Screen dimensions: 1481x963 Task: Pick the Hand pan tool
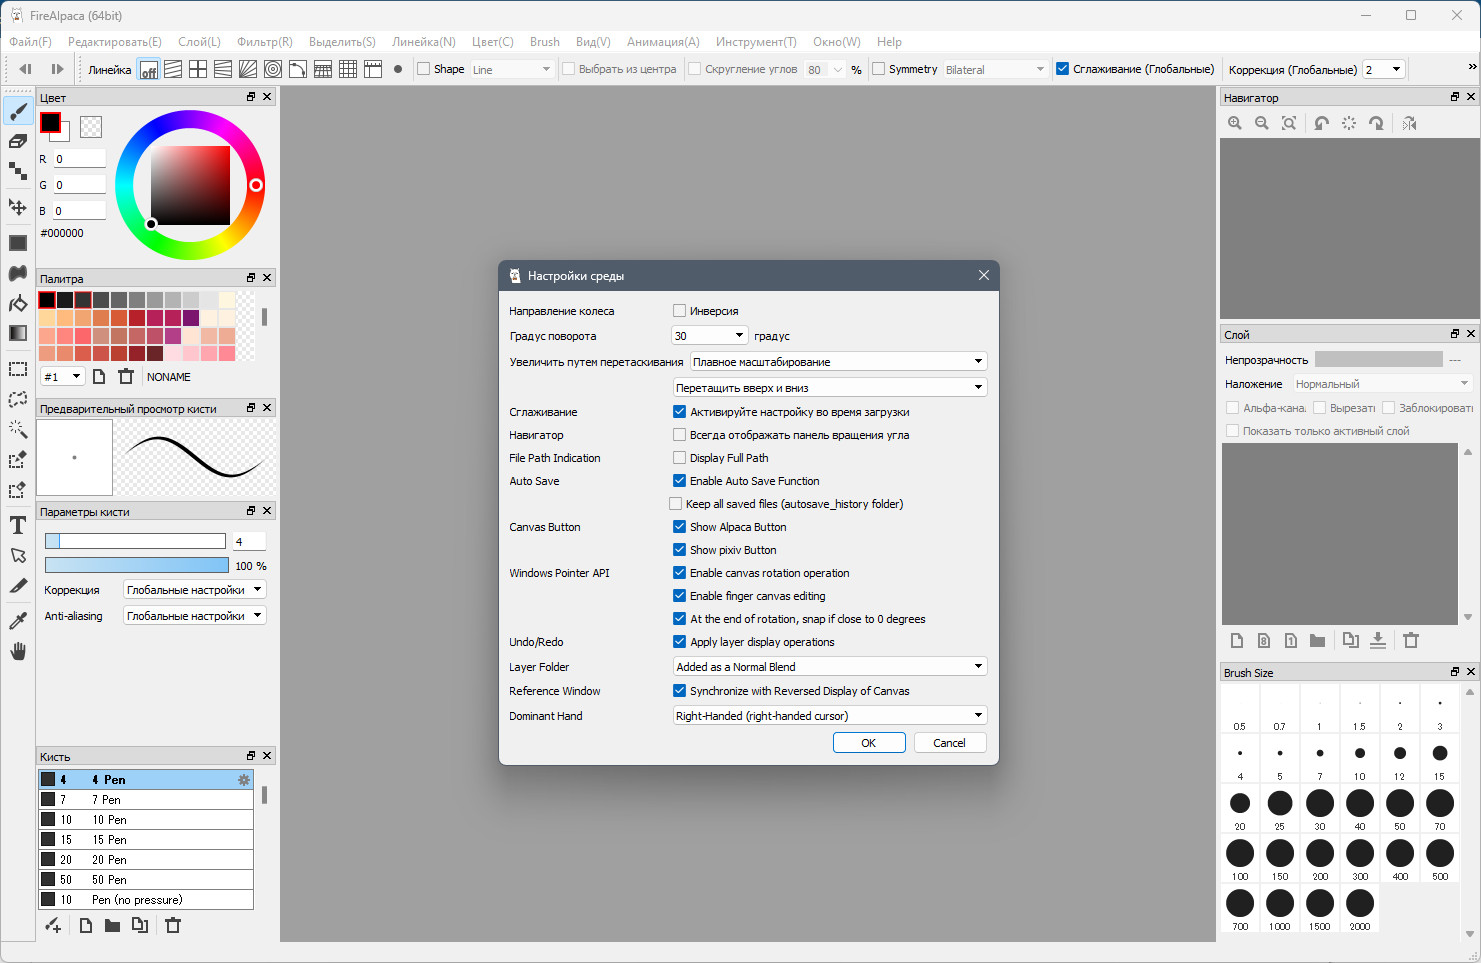click(18, 651)
